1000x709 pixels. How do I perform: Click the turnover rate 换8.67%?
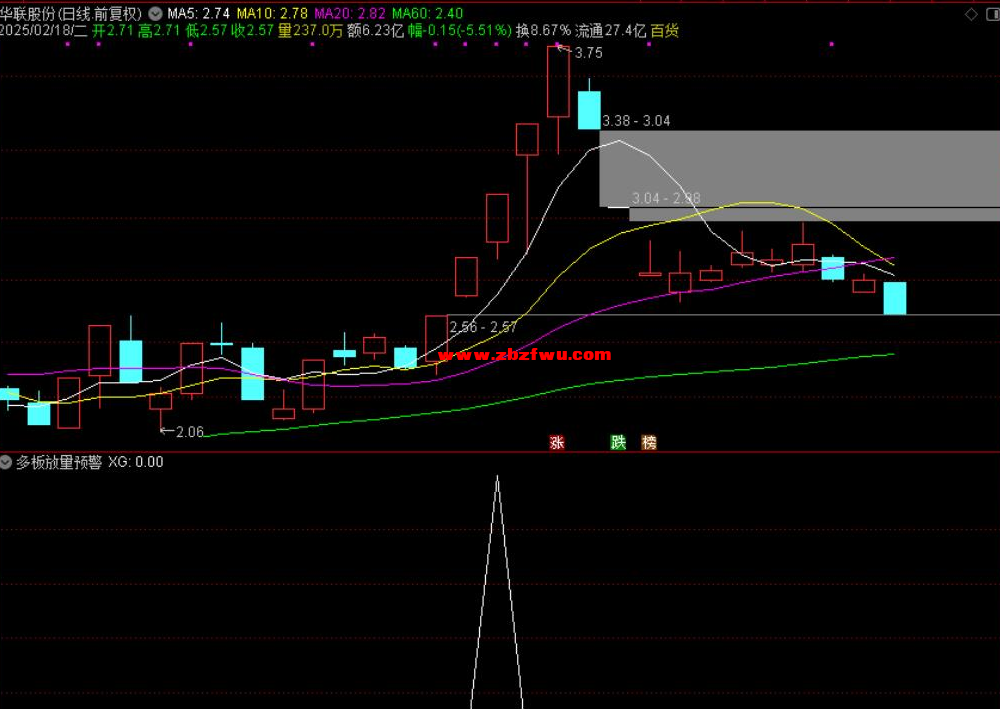coord(543,31)
